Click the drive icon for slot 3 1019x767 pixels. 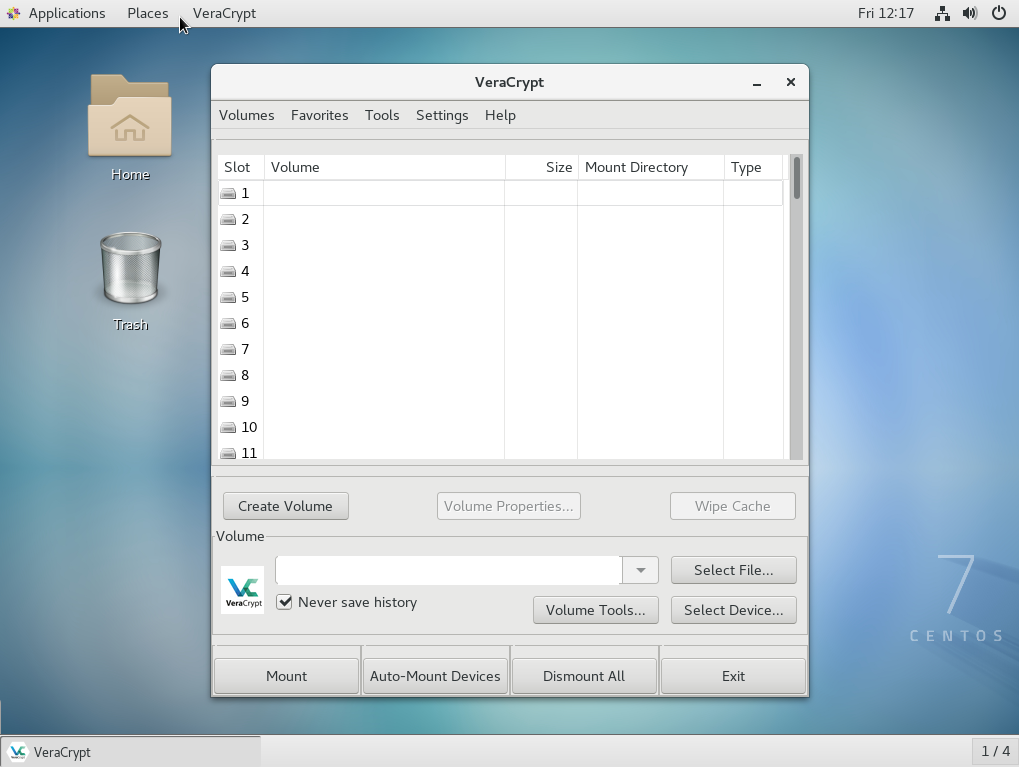[228, 245]
